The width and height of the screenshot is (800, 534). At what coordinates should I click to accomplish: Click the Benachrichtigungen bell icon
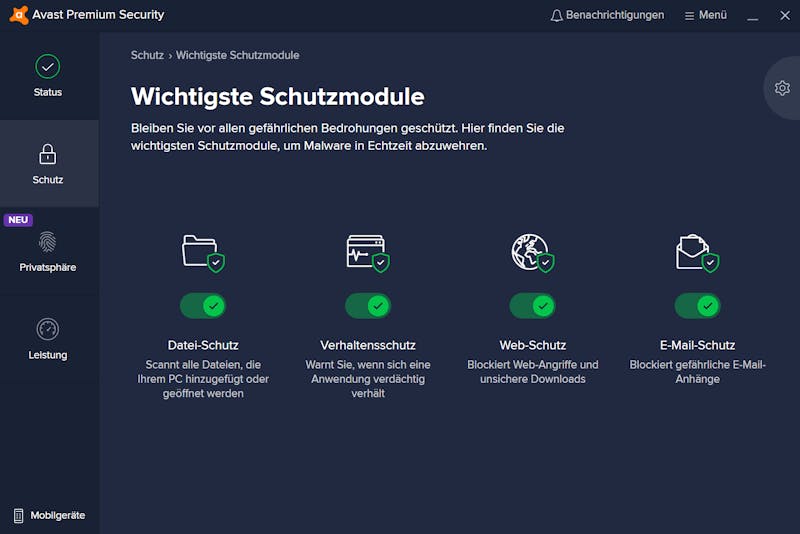(x=556, y=16)
